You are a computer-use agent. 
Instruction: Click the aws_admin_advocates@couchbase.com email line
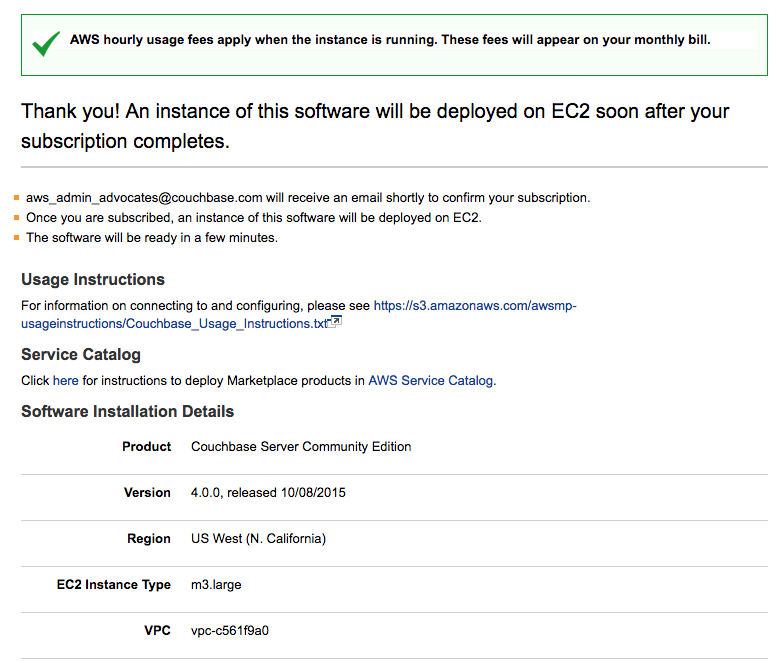pos(308,198)
